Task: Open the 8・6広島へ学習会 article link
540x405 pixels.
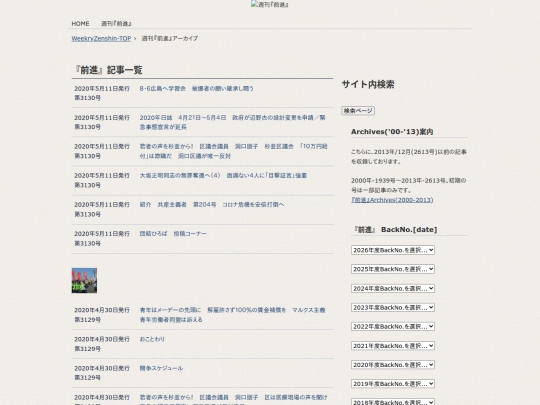Action: (x=196, y=89)
